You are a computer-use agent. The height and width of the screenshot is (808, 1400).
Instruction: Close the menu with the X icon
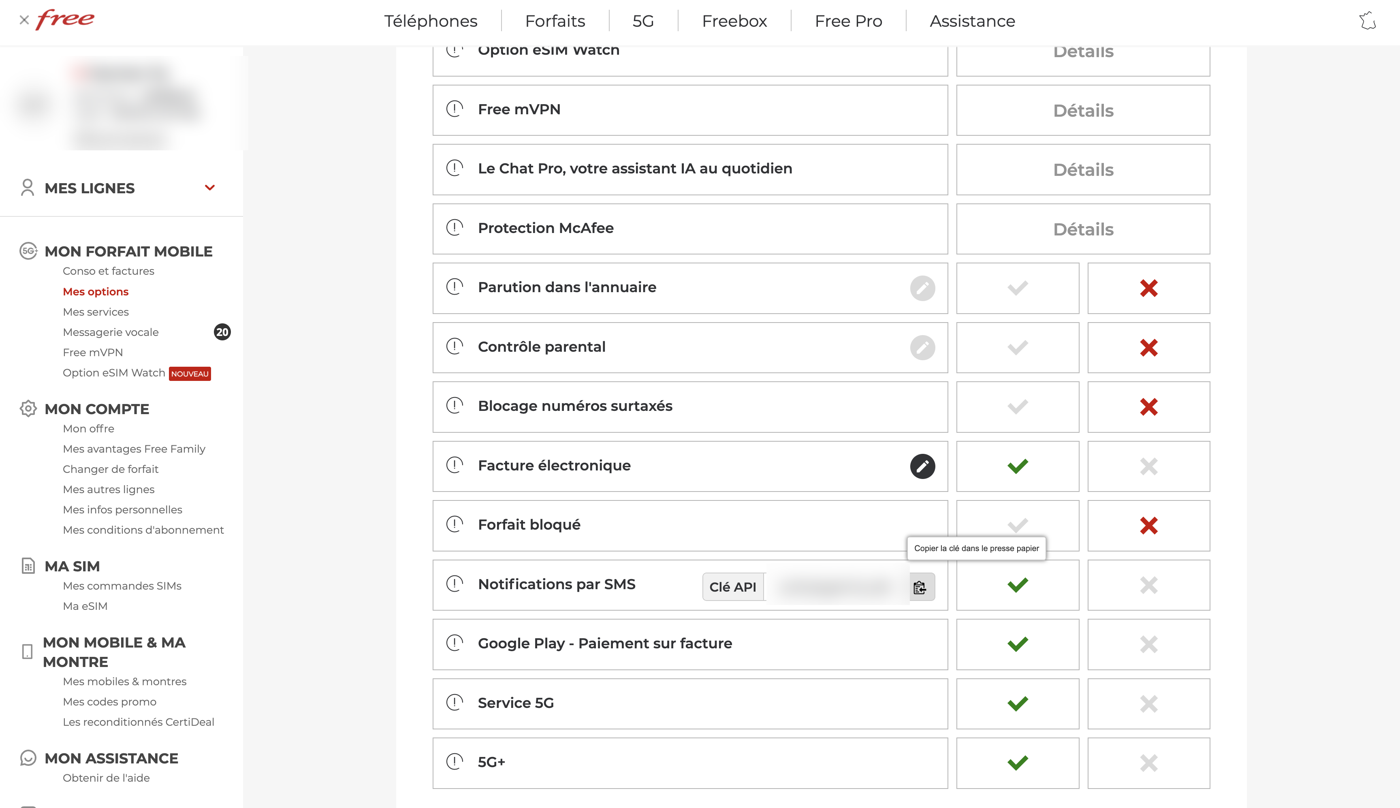[24, 20]
